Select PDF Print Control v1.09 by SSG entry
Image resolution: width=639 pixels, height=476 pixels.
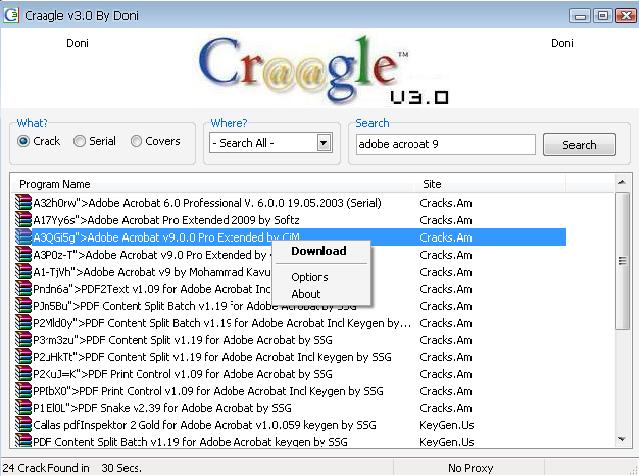coord(183,374)
